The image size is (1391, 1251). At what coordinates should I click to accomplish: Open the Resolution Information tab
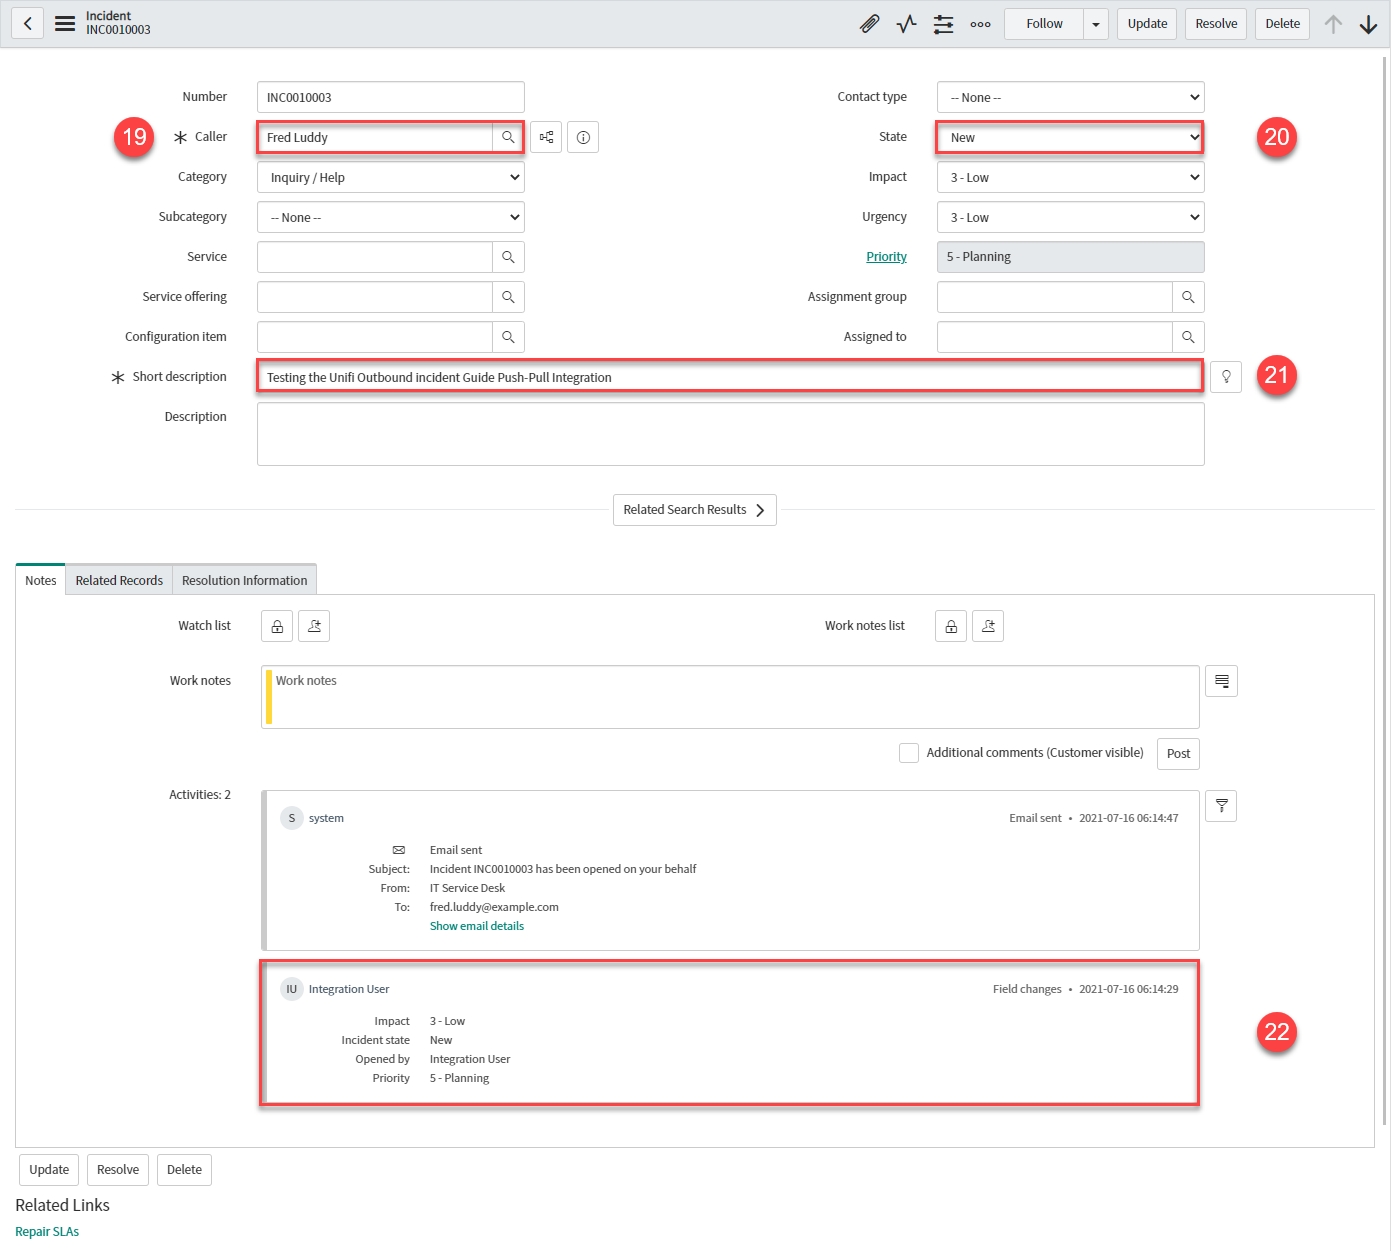point(244,580)
